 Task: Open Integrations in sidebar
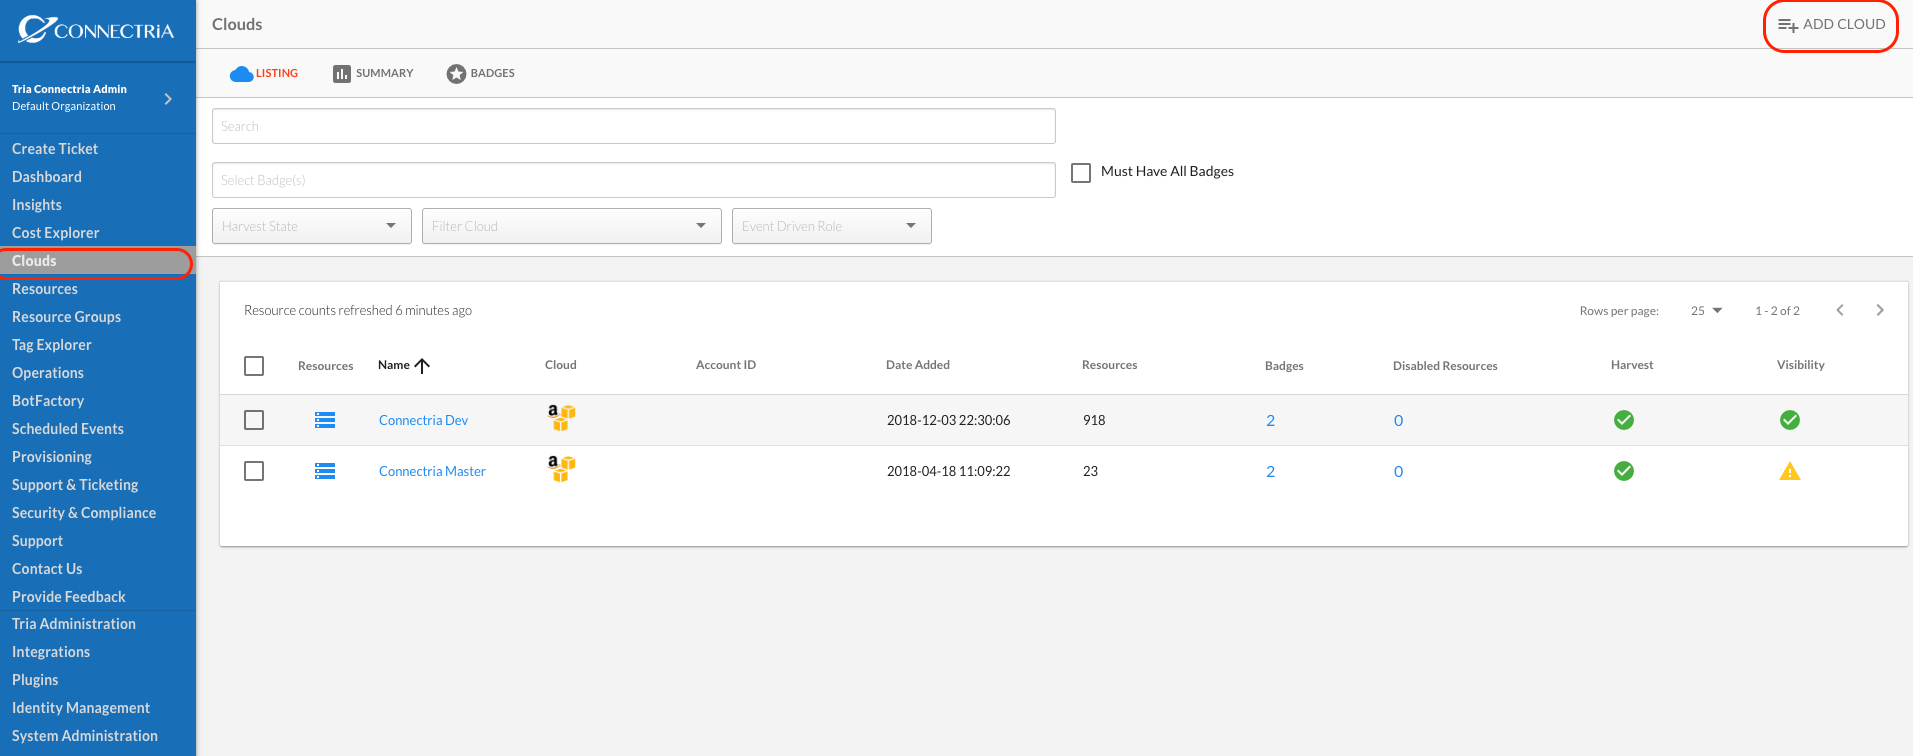pyautogui.click(x=51, y=652)
